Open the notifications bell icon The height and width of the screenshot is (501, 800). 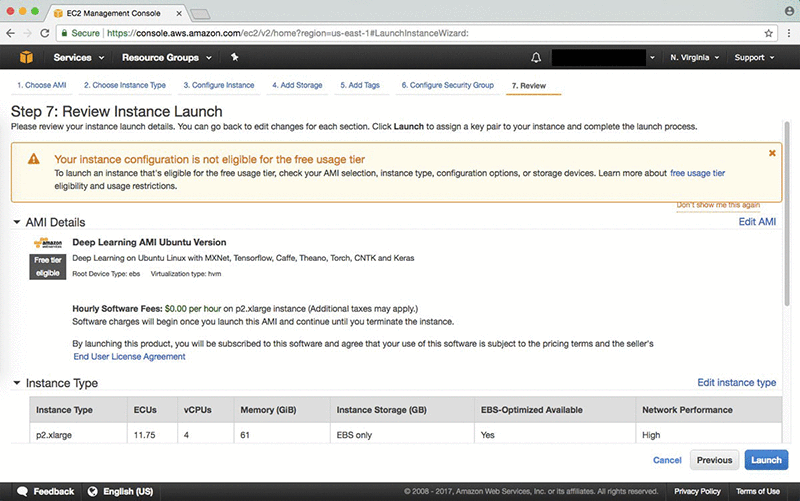536,58
